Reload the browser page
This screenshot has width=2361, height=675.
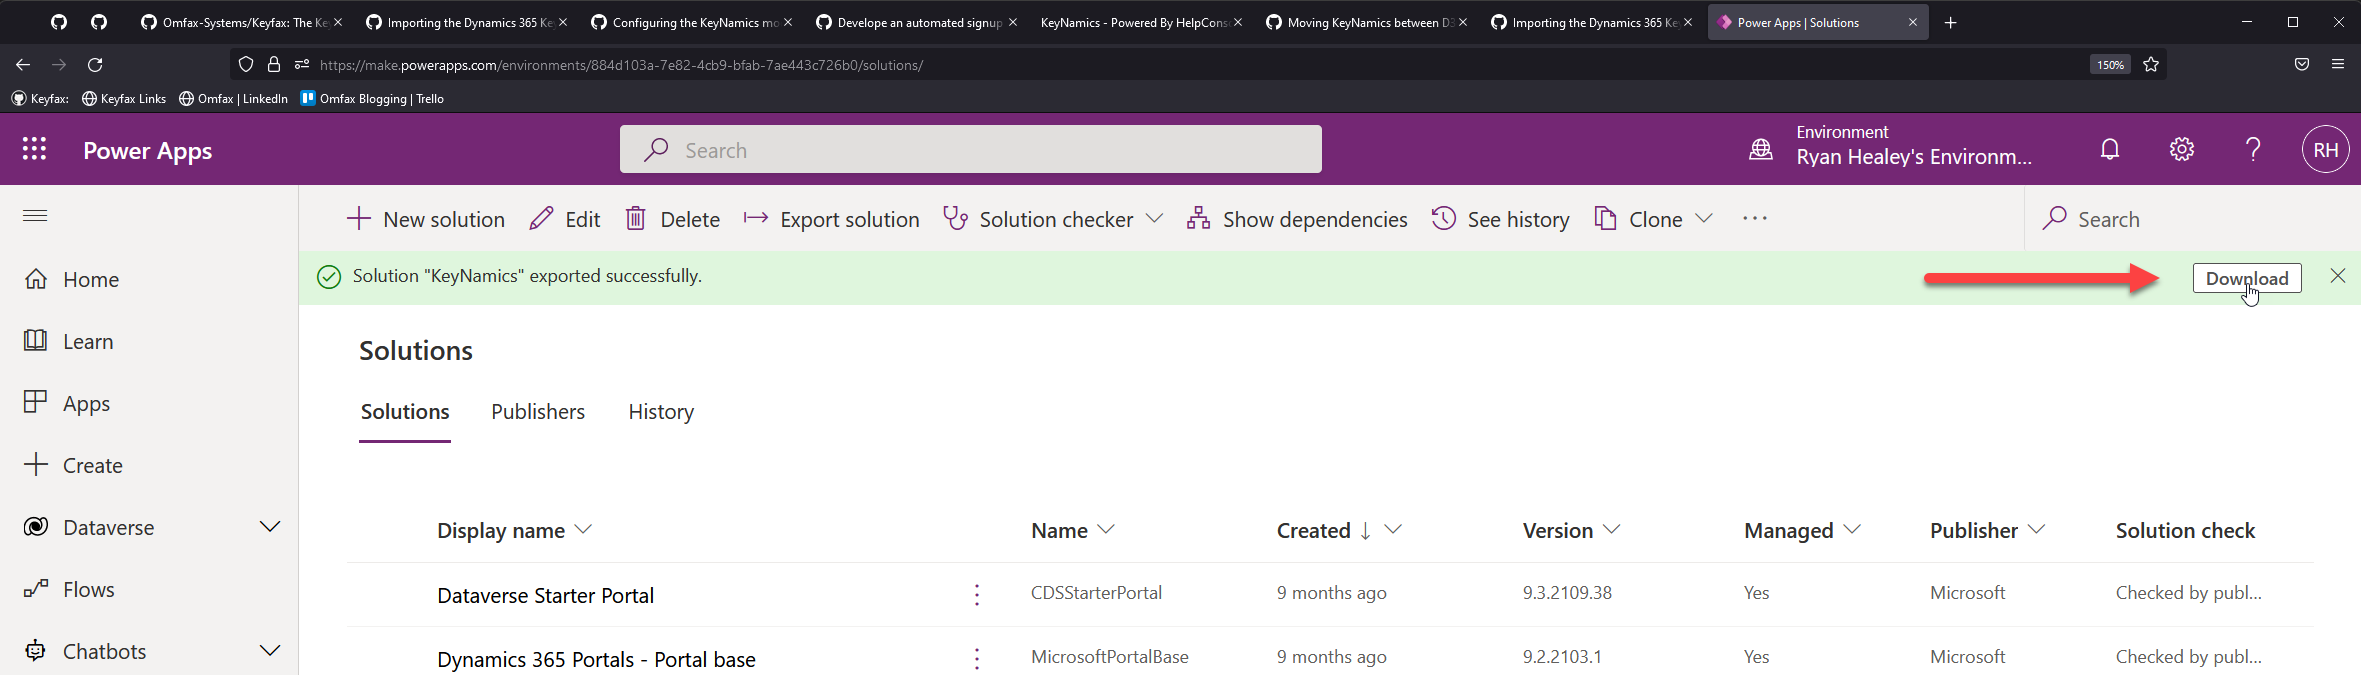(95, 64)
